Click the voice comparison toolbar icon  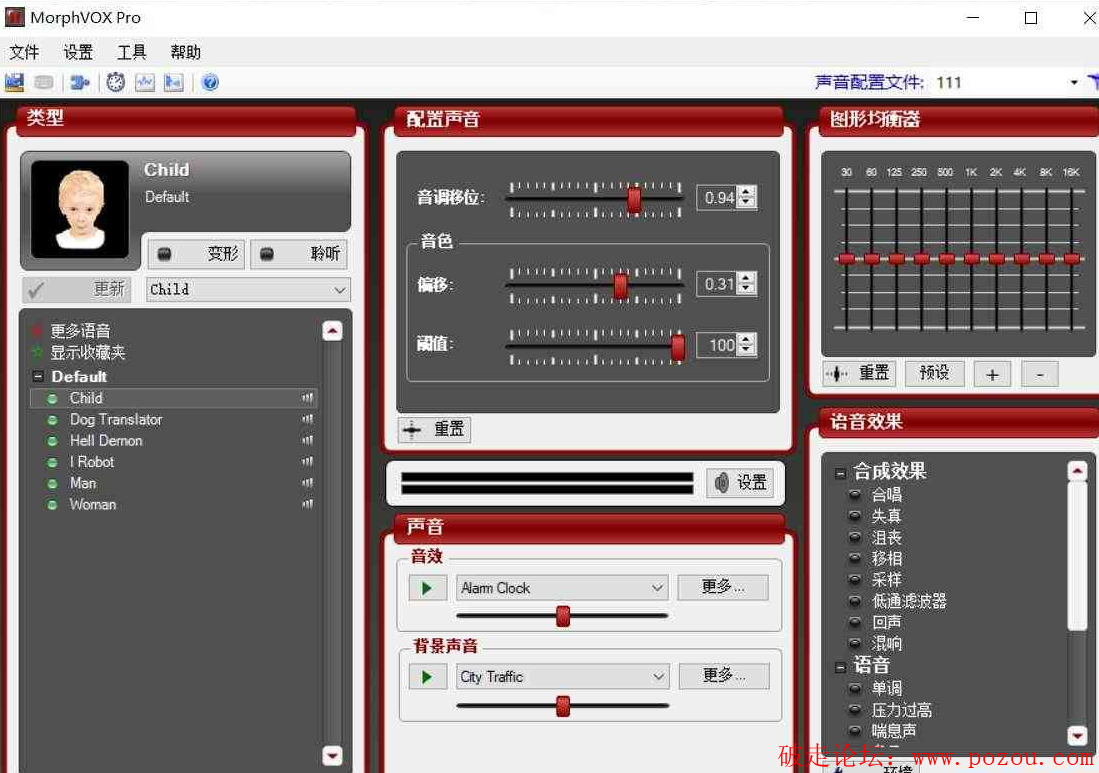(x=173, y=83)
